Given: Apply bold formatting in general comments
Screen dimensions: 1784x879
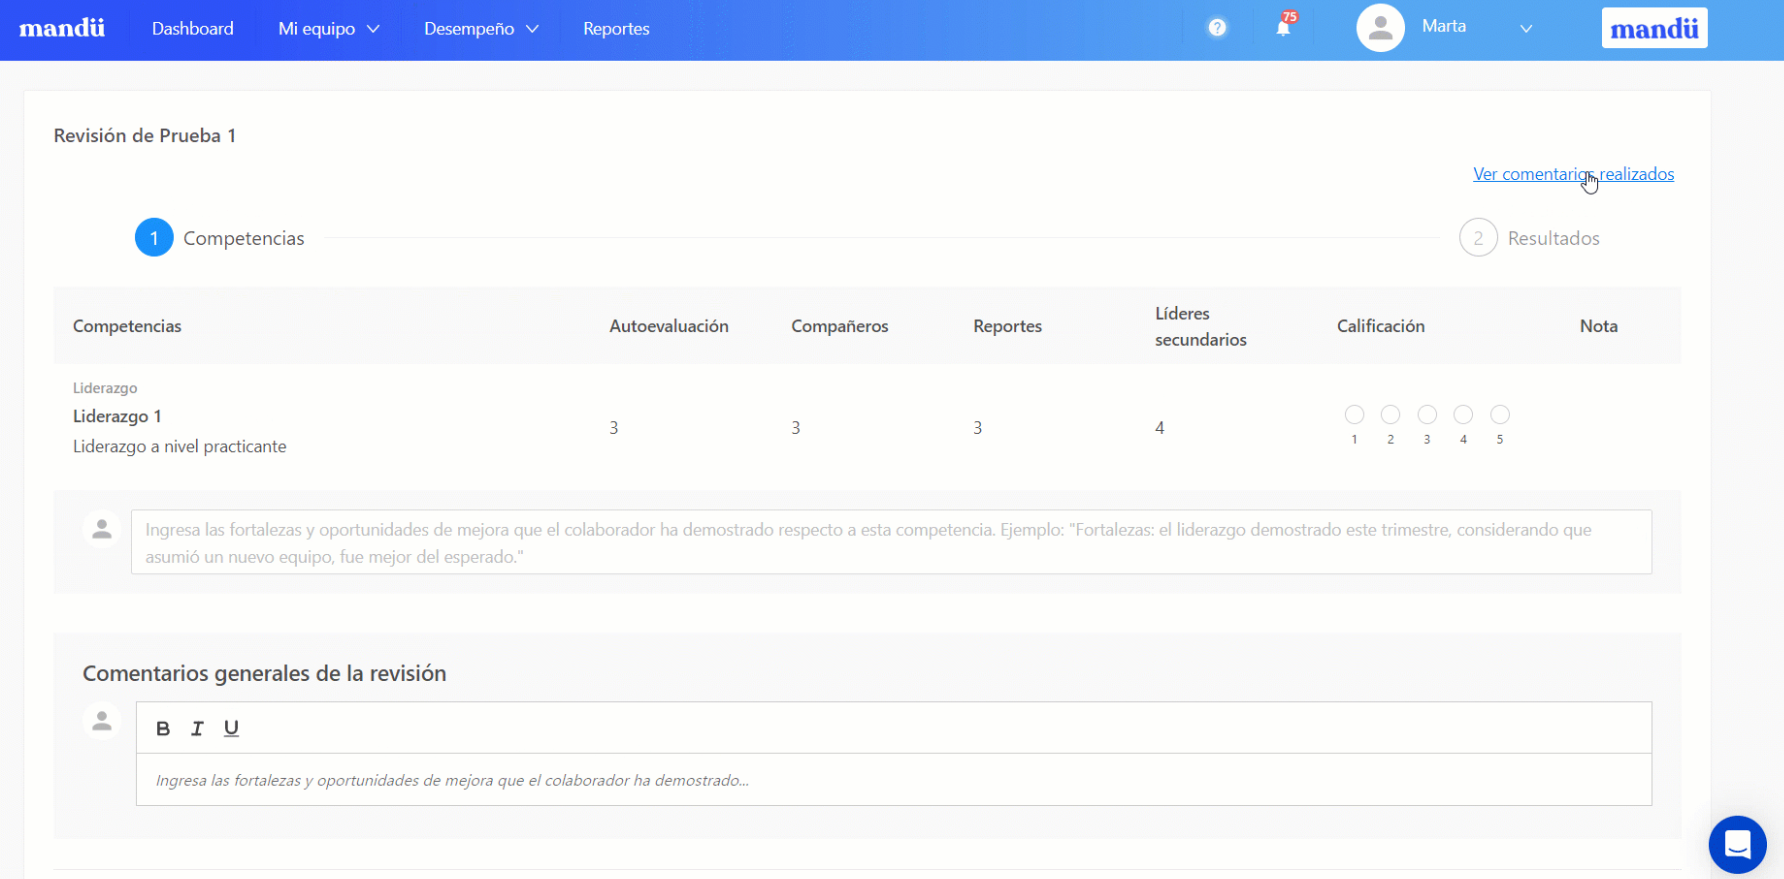Looking at the screenshot, I should (163, 729).
